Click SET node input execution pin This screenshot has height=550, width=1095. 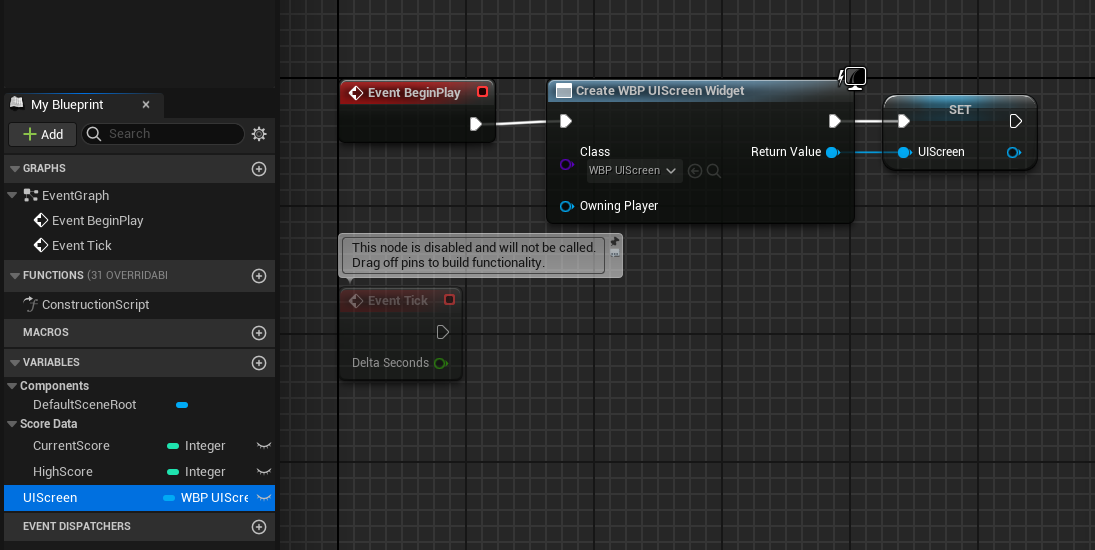(x=904, y=121)
